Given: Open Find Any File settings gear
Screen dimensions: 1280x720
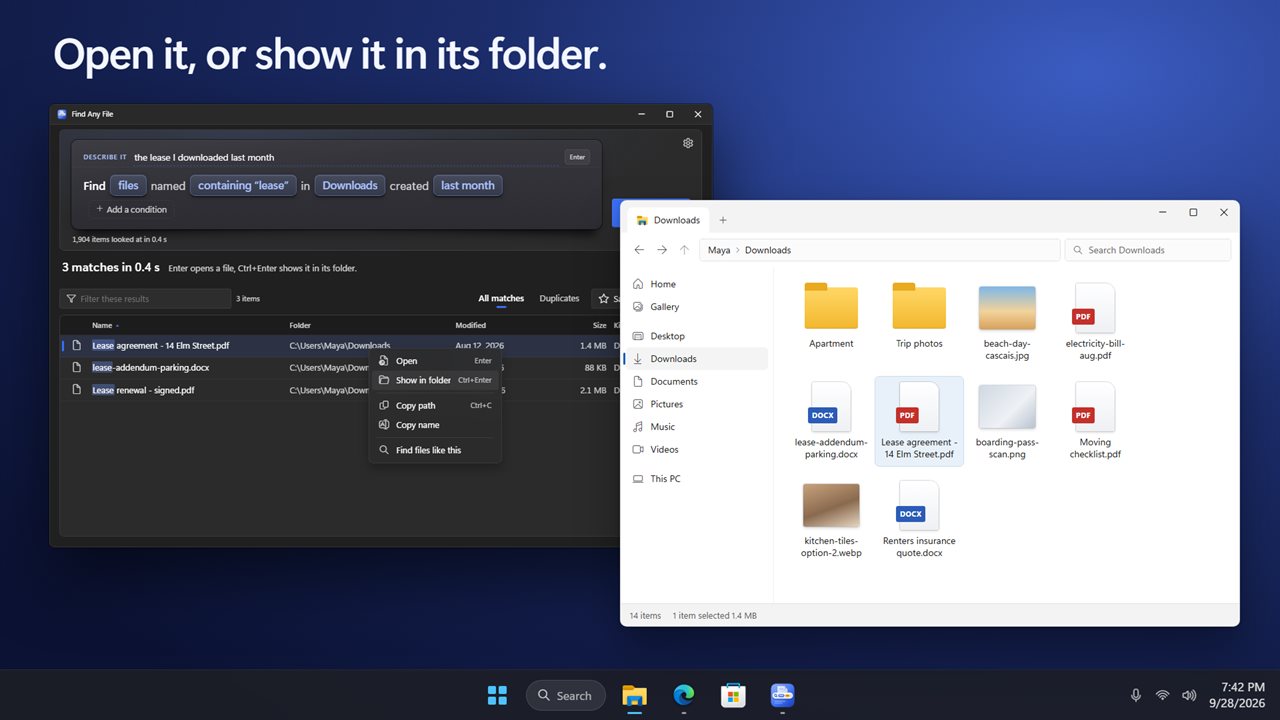Looking at the screenshot, I should 688,143.
